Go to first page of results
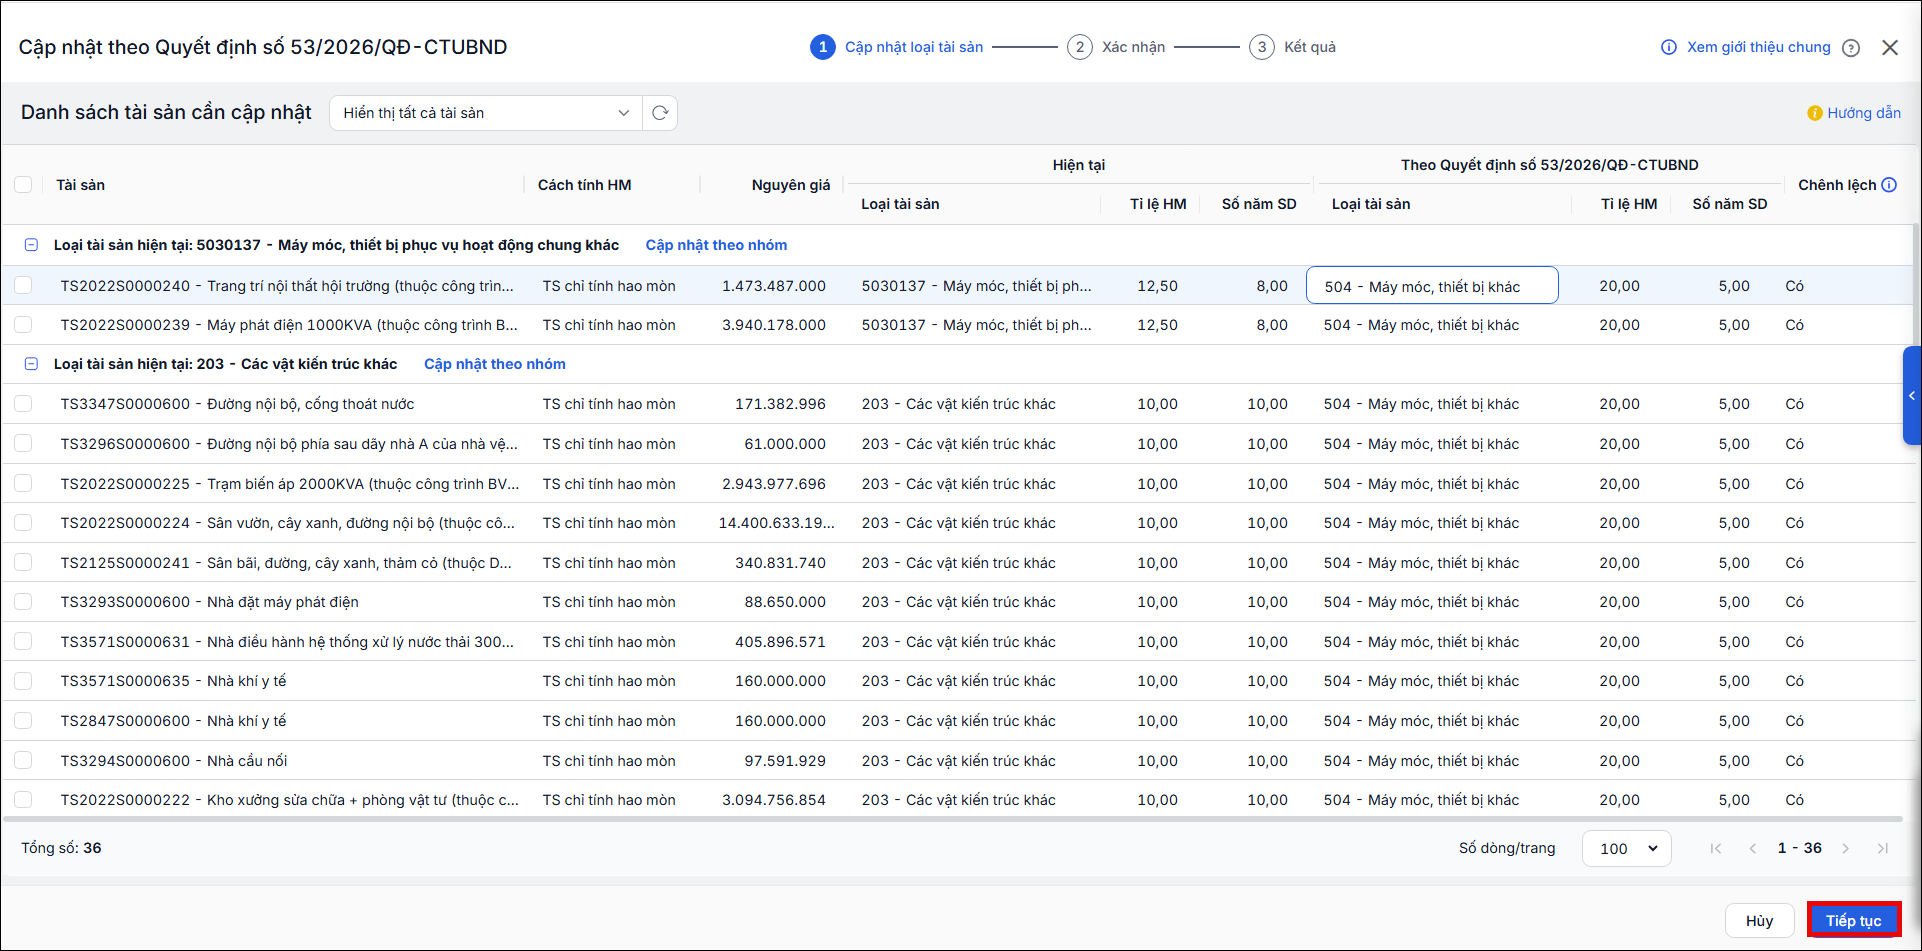The width and height of the screenshot is (1922, 951). click(1716, 848)
